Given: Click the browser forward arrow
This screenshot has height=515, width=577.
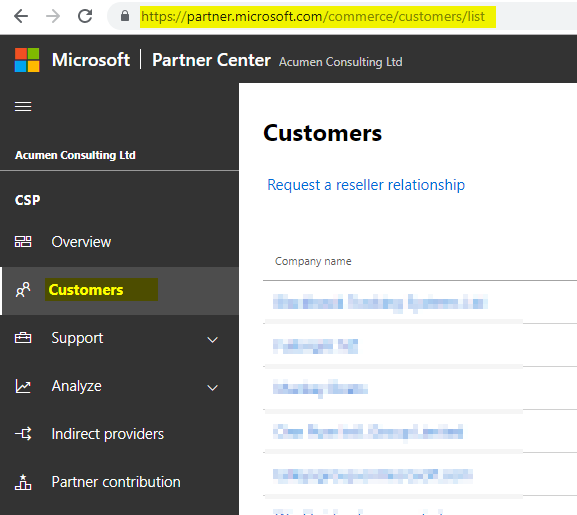Looking at the screenshot, I should (x=53, y=16).
